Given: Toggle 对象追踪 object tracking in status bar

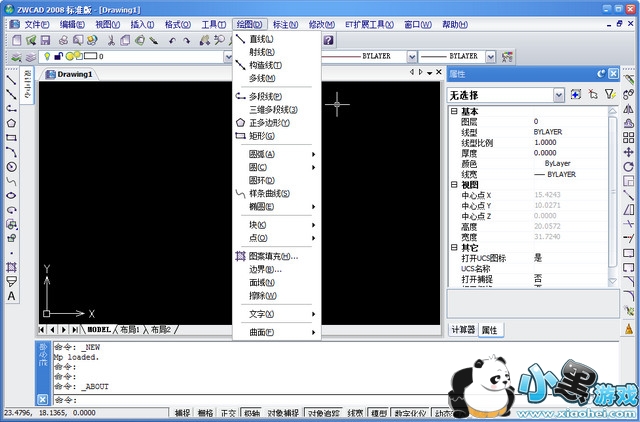Looking at the screenshot, I should 323,413.
